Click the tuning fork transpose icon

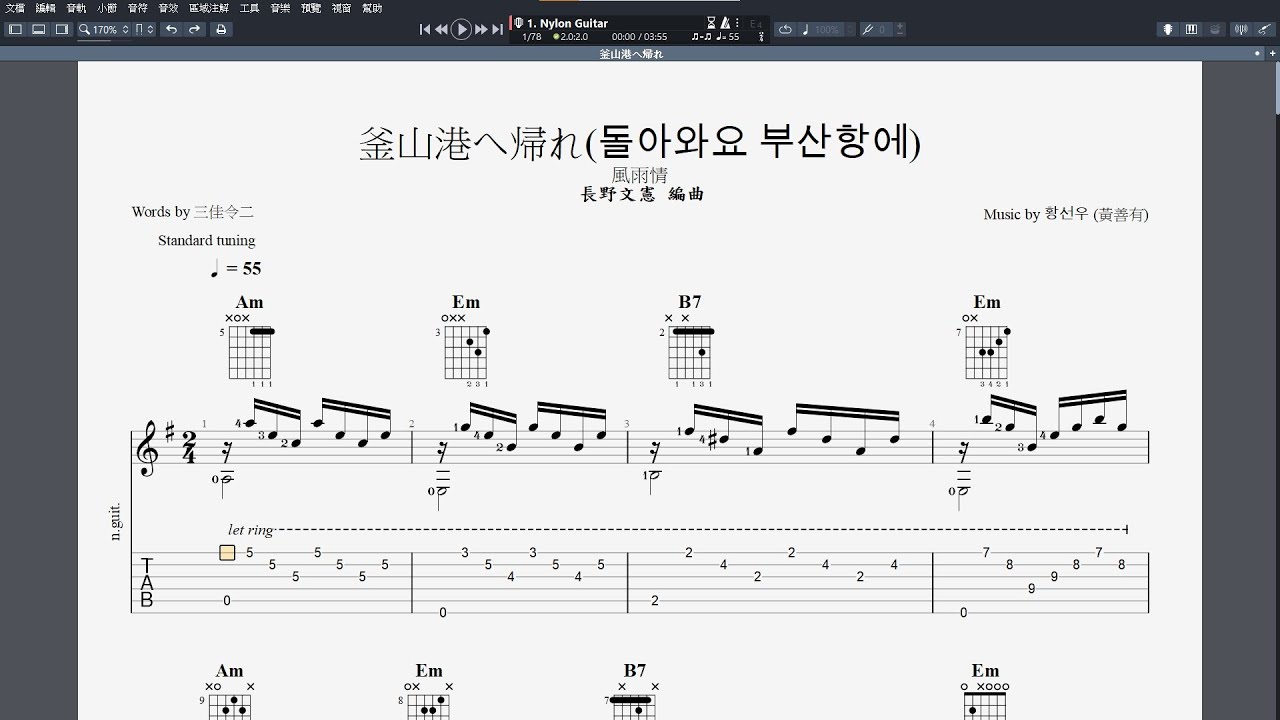[867, 30]
